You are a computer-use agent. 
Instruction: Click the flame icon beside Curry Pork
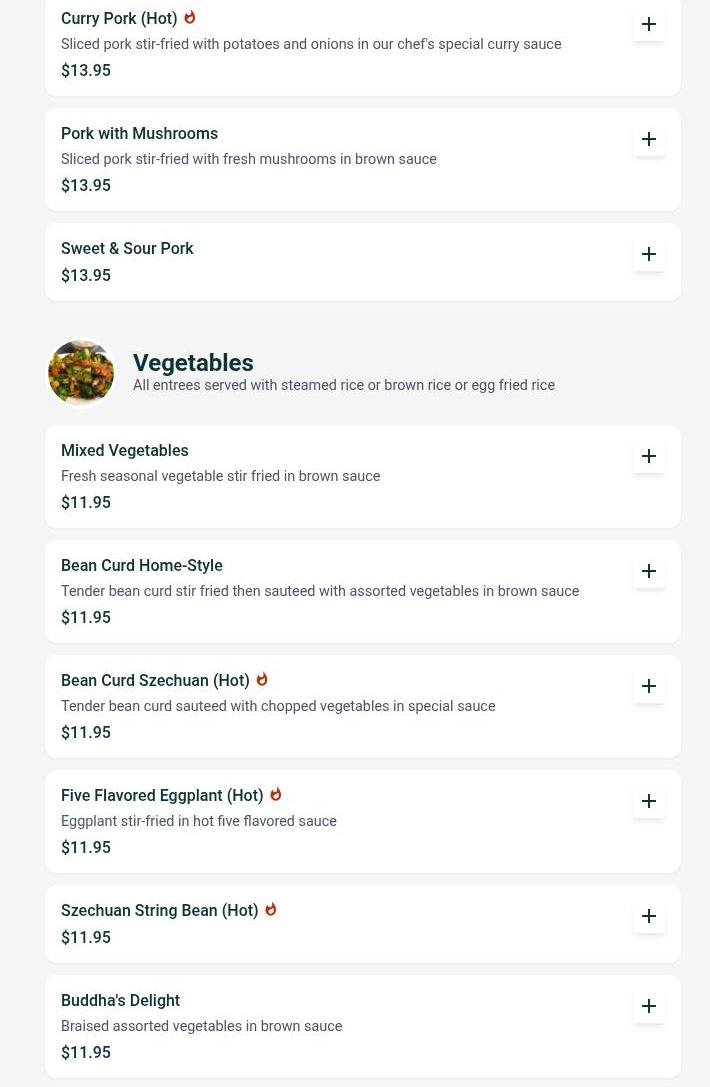pyautogui.click(x=189, y=17)
